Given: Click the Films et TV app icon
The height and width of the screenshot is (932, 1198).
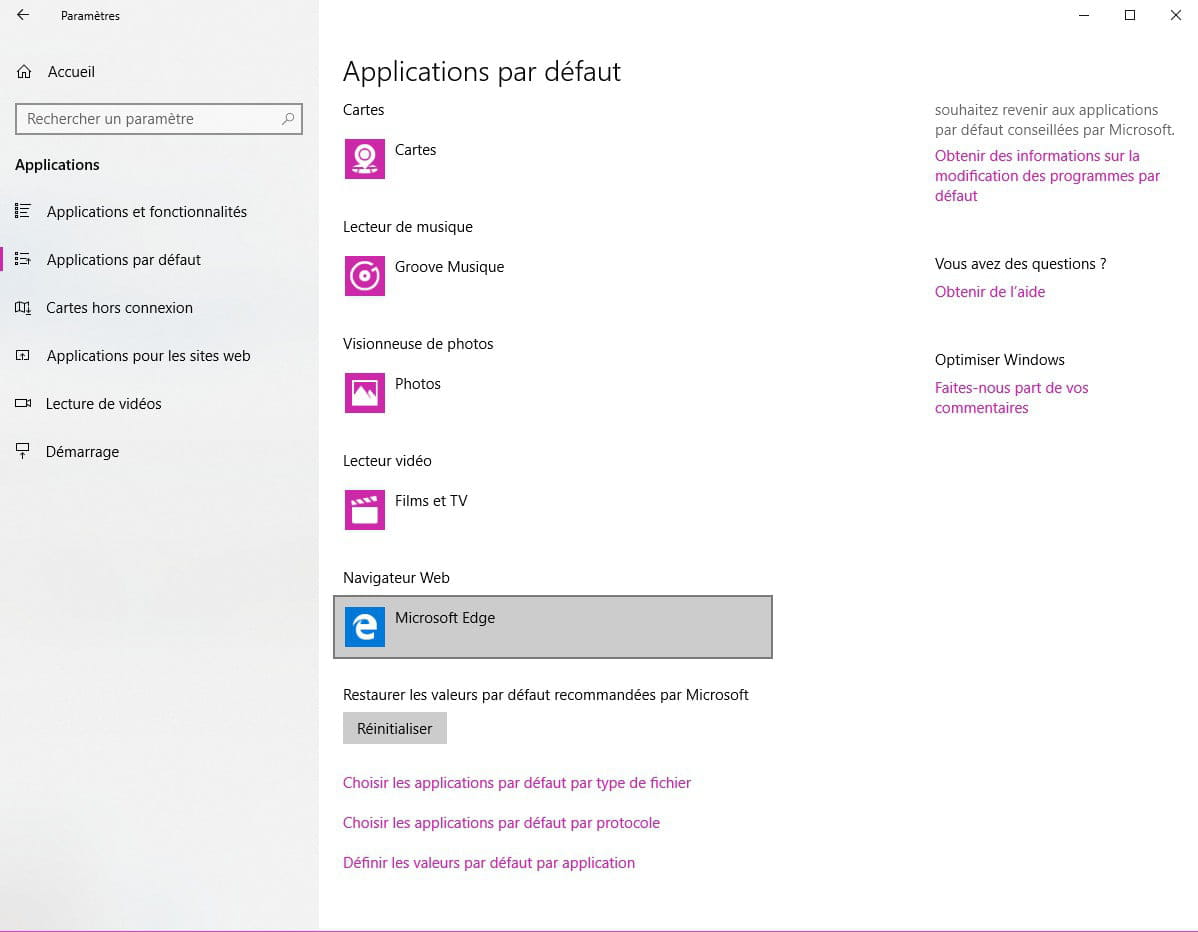Looking at the screenshot, I should 364,510.
